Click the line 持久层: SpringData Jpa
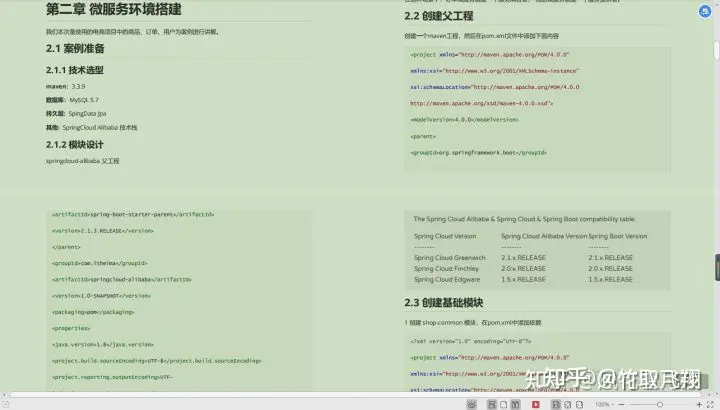This screenshot has height=410, width=720. (76, 113)
